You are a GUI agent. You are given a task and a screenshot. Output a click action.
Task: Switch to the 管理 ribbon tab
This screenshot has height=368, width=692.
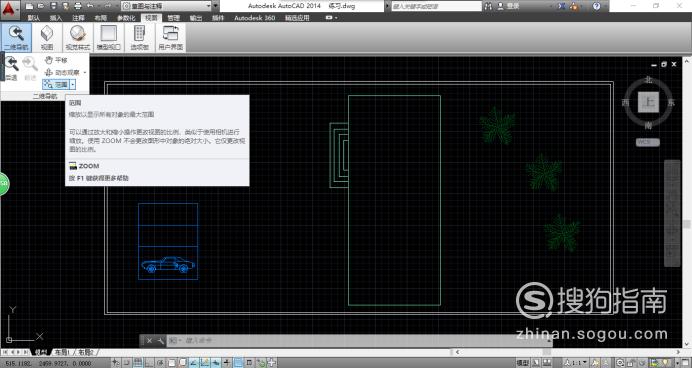(x=173, y=18)
